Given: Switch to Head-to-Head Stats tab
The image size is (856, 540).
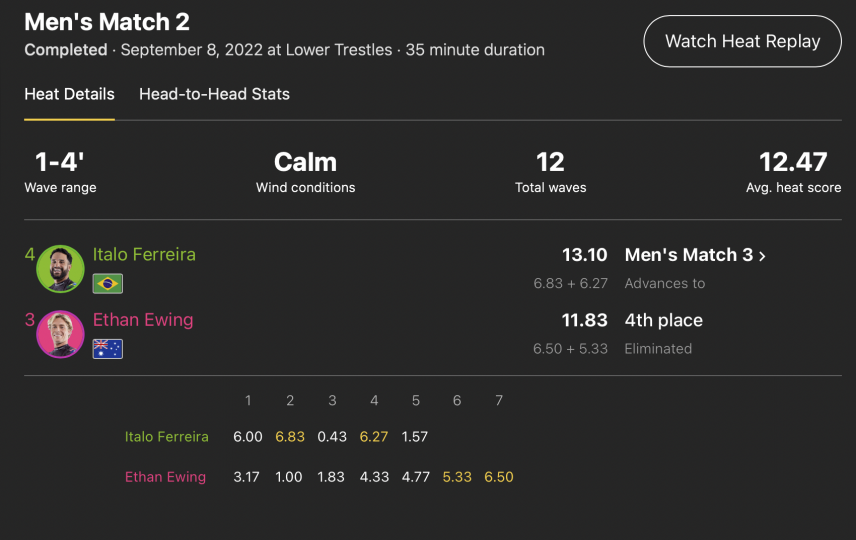Looking at the screenshot, I should 214,94.
